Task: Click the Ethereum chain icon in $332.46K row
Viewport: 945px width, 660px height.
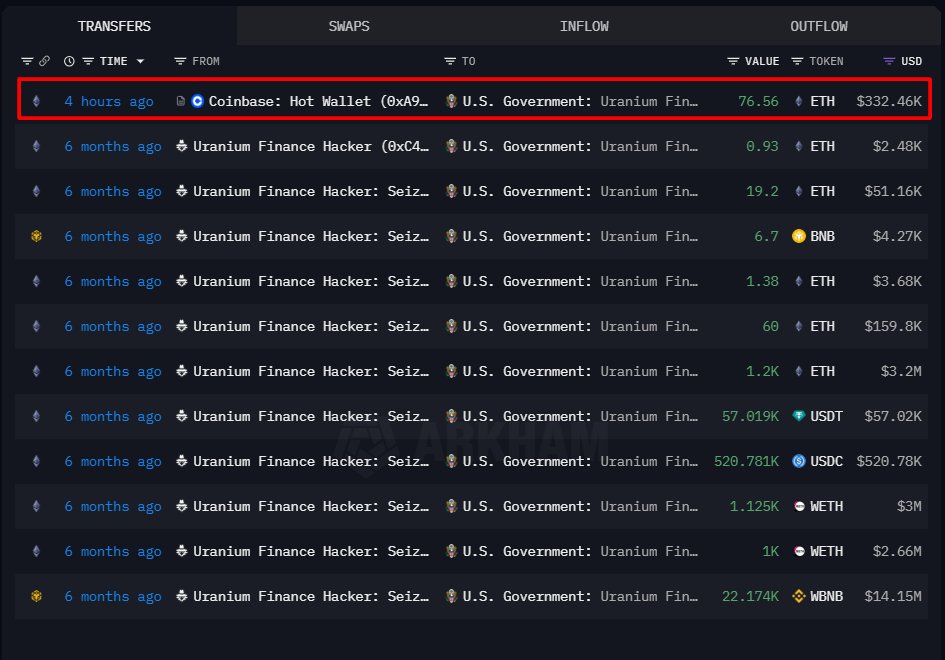Action: pos(36,101)
